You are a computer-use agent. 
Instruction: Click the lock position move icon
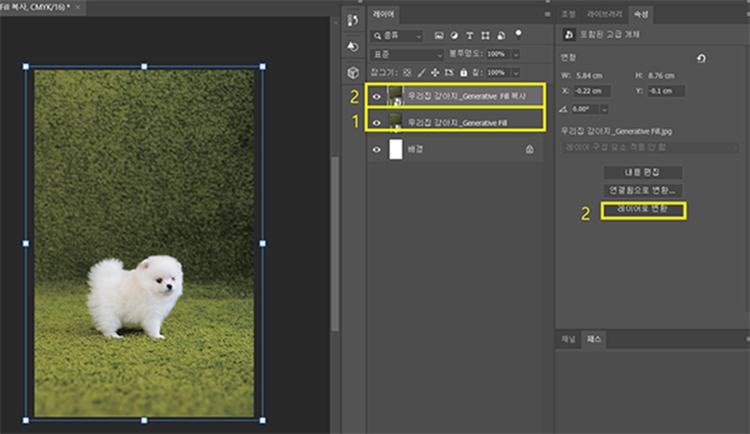(437, 72)
